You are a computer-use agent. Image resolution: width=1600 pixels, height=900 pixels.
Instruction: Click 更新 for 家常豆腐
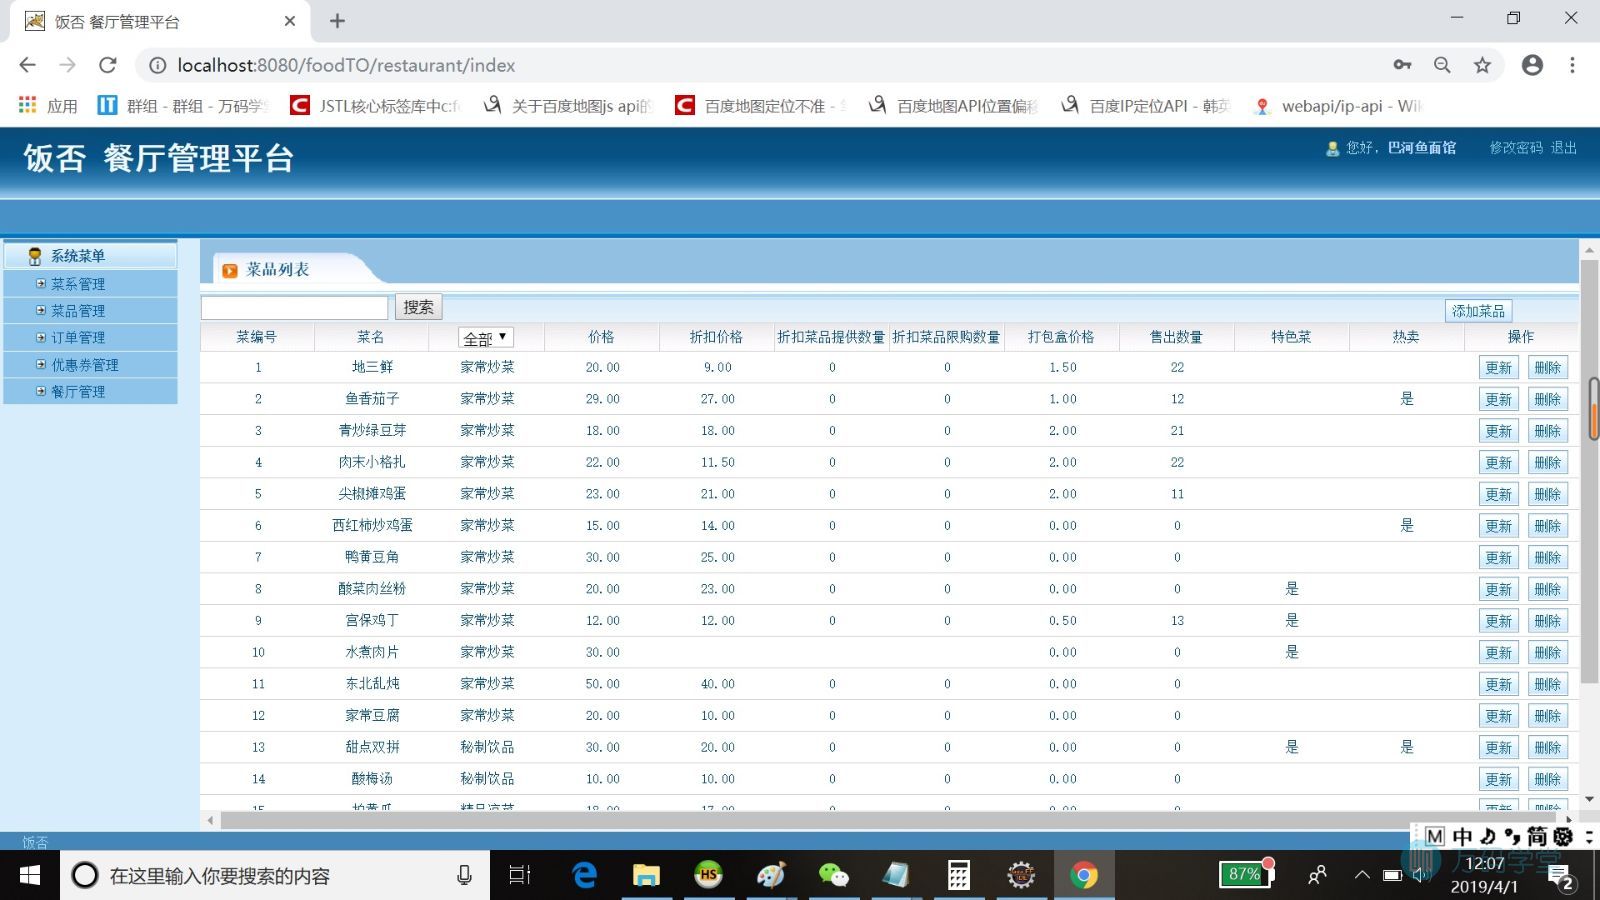click(x=1498, y=716)
